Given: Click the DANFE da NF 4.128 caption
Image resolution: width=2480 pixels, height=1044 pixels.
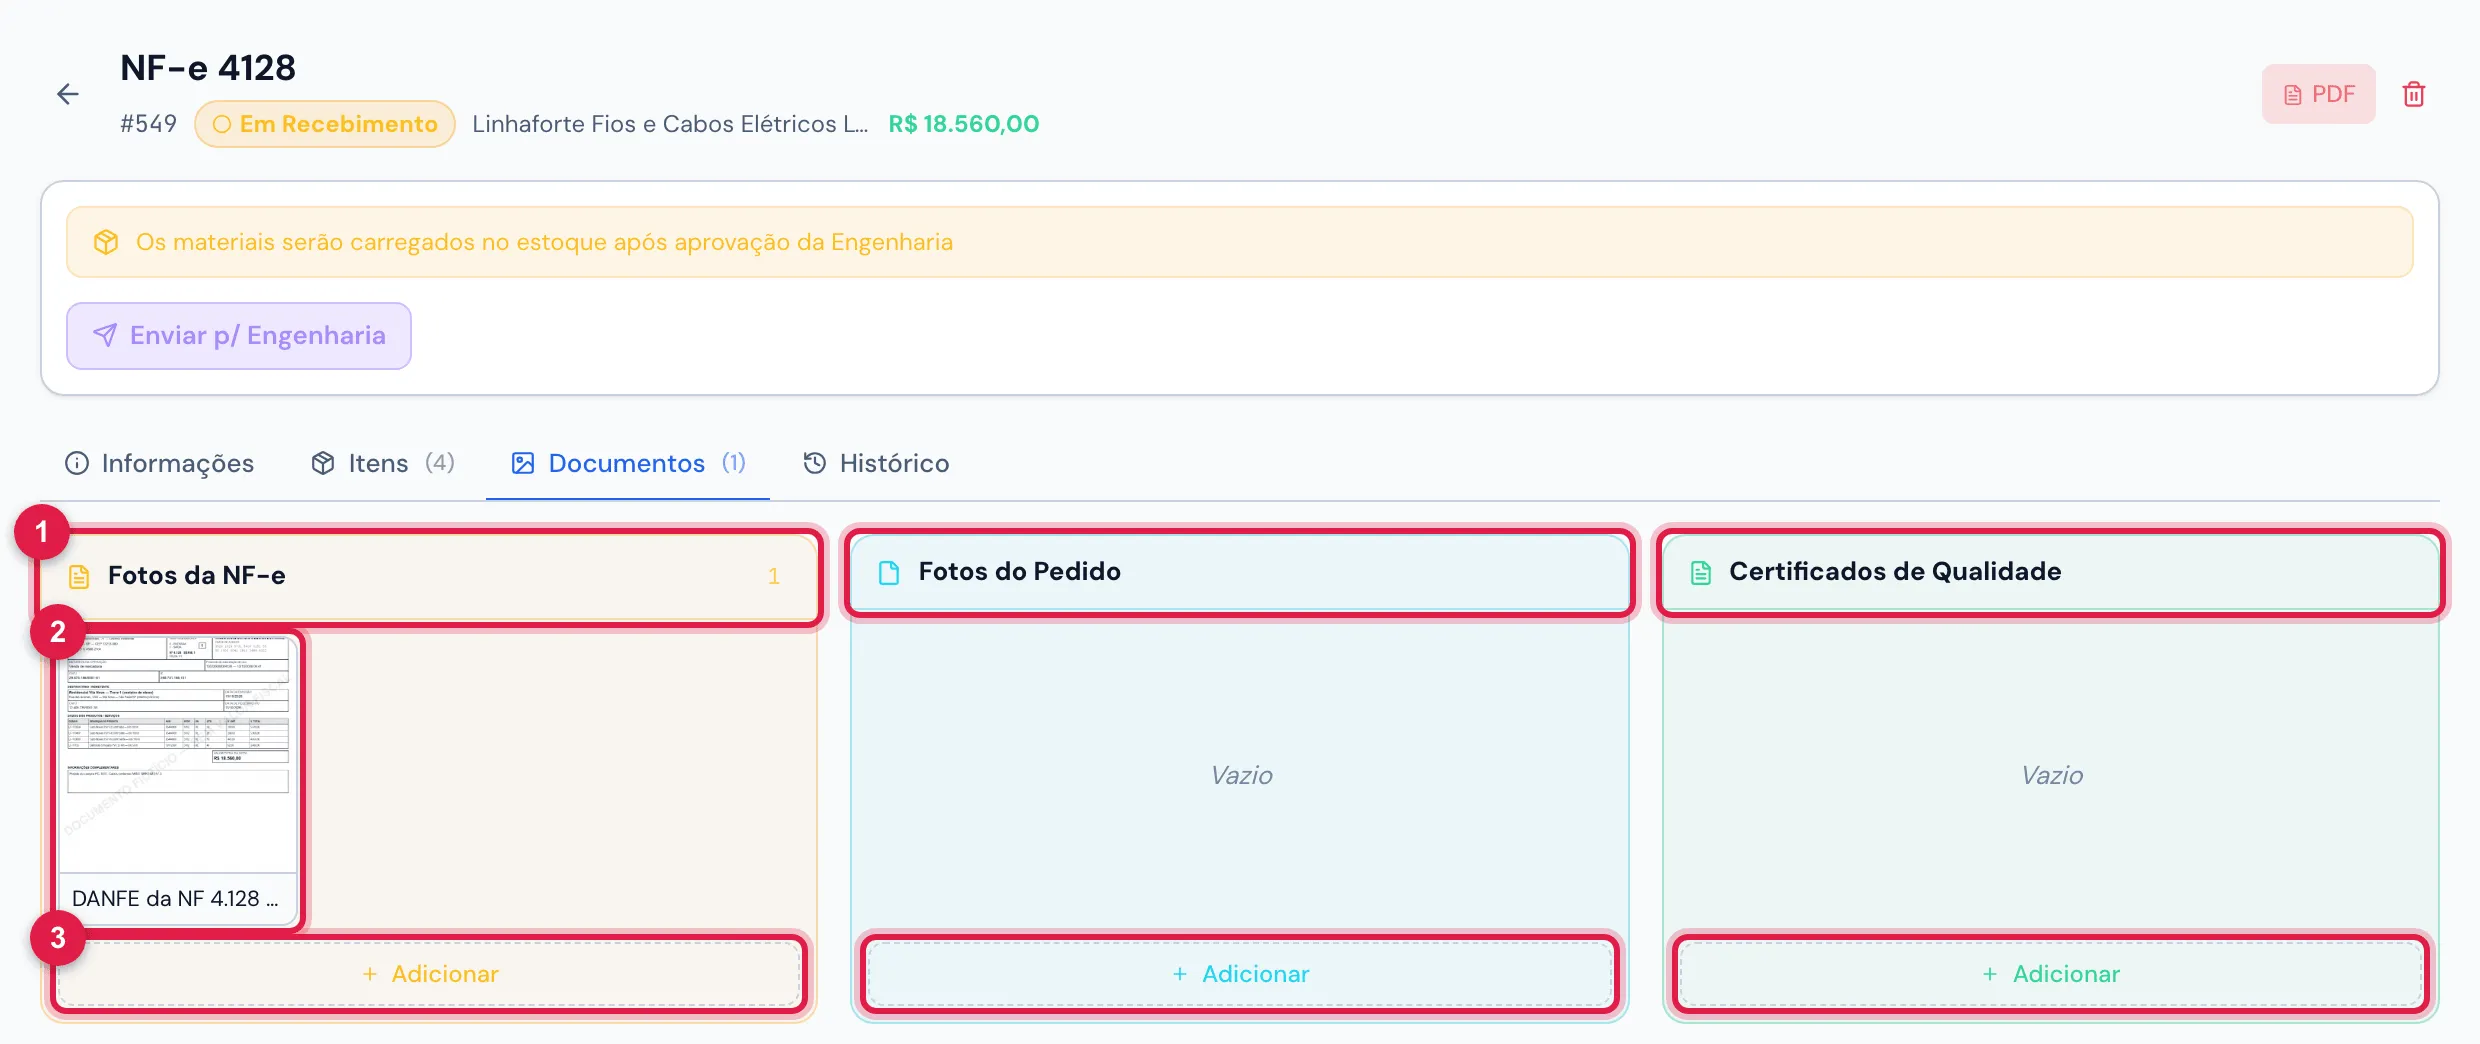Looking at the screenshot, I should 176,899.
